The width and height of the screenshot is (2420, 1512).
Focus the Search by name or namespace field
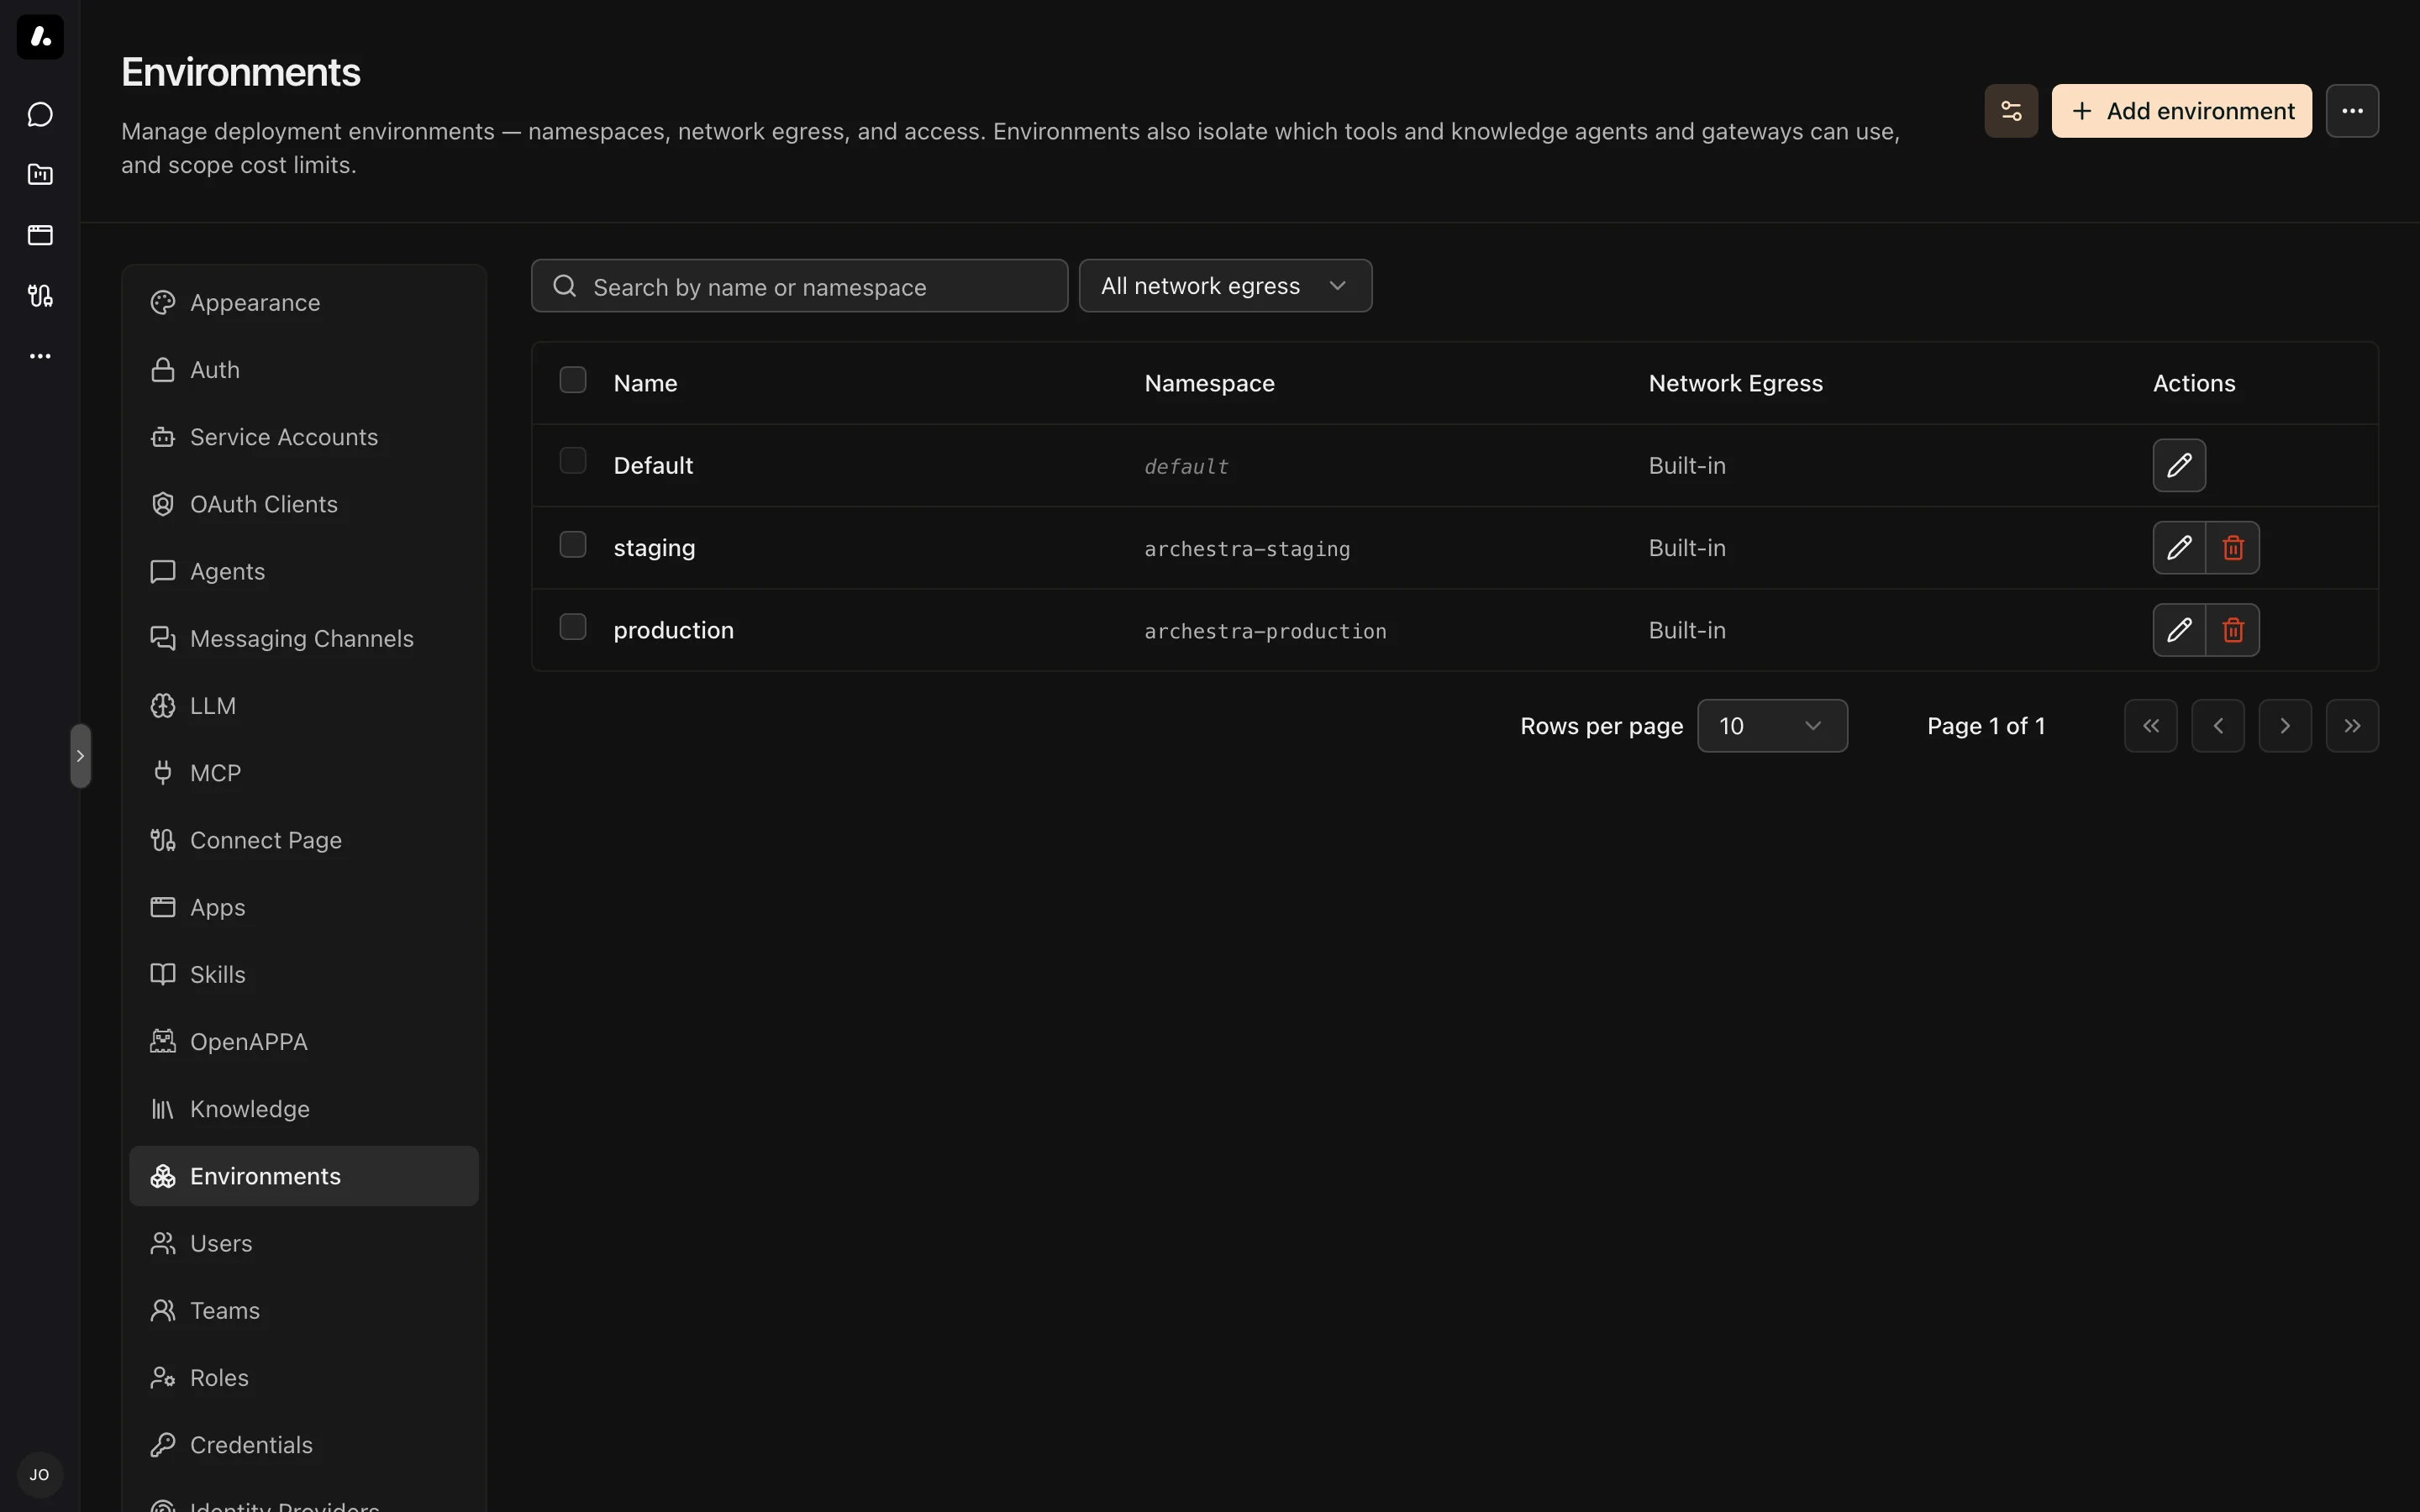[x=799, y=286]
